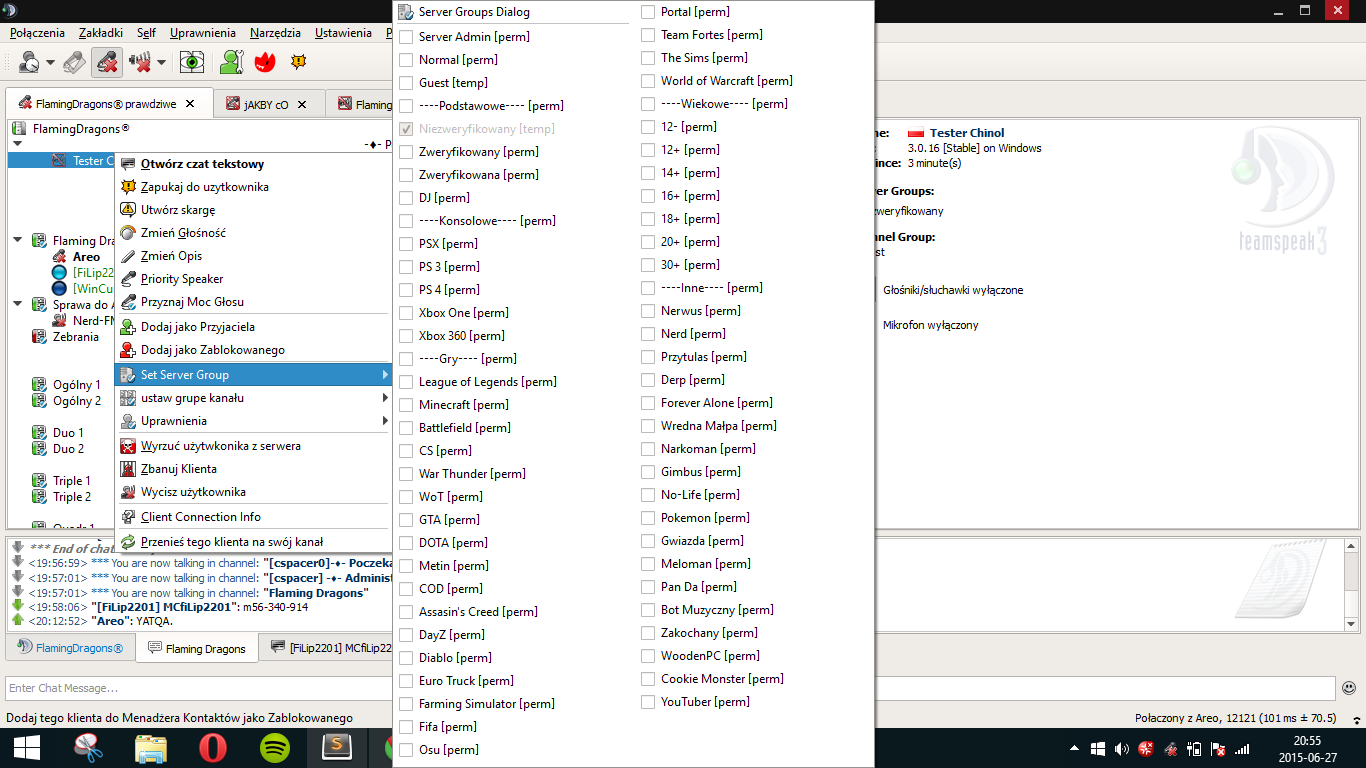1366x768 pixels.
Task: Open Sublime Text from the taskbar
Action: click(x=338, y=748)
